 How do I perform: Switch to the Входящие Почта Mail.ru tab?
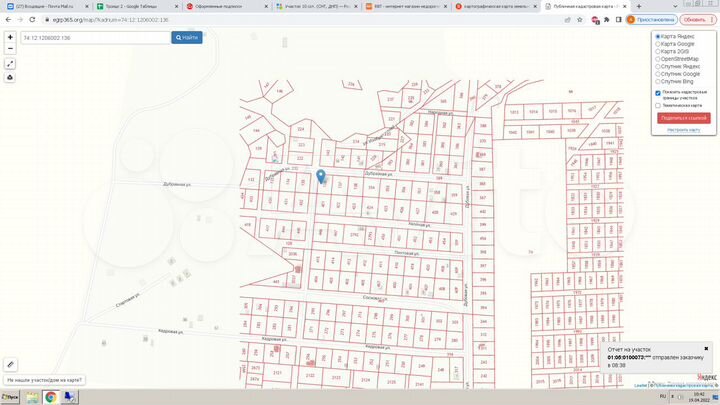45,6
